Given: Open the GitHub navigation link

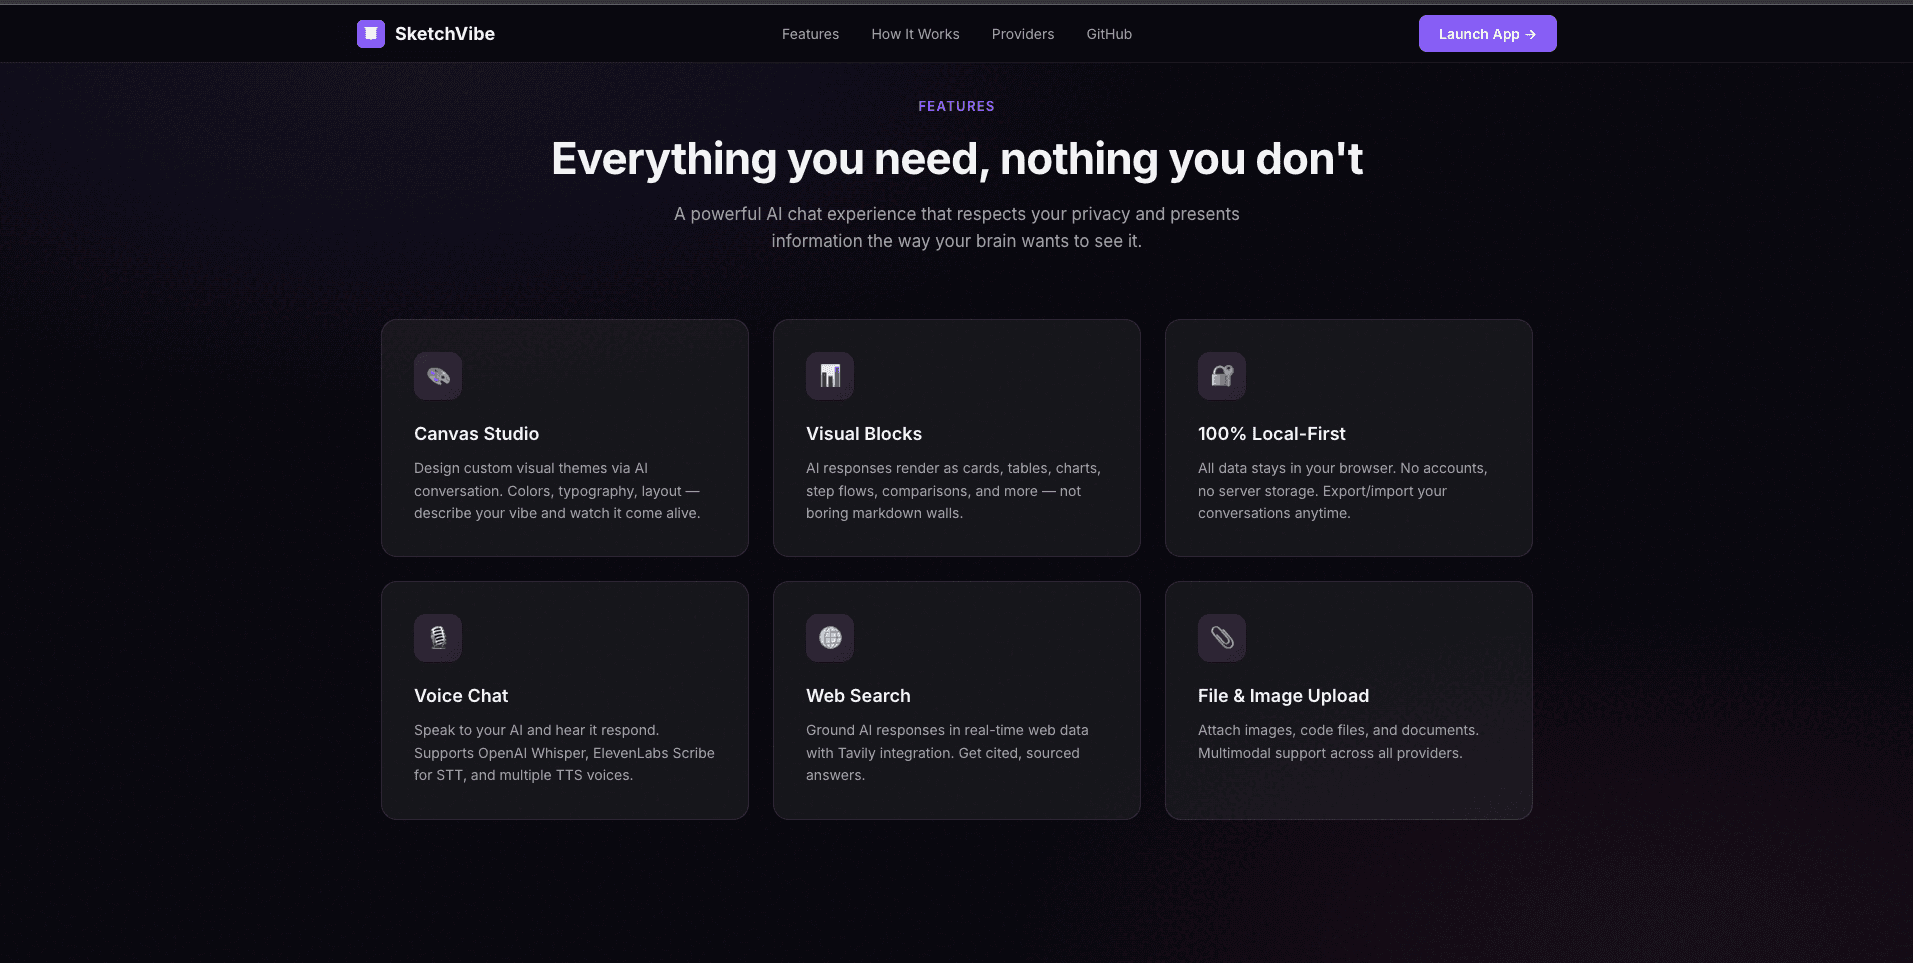Looking at the screenshot, I should click(x=1108, y=33).
